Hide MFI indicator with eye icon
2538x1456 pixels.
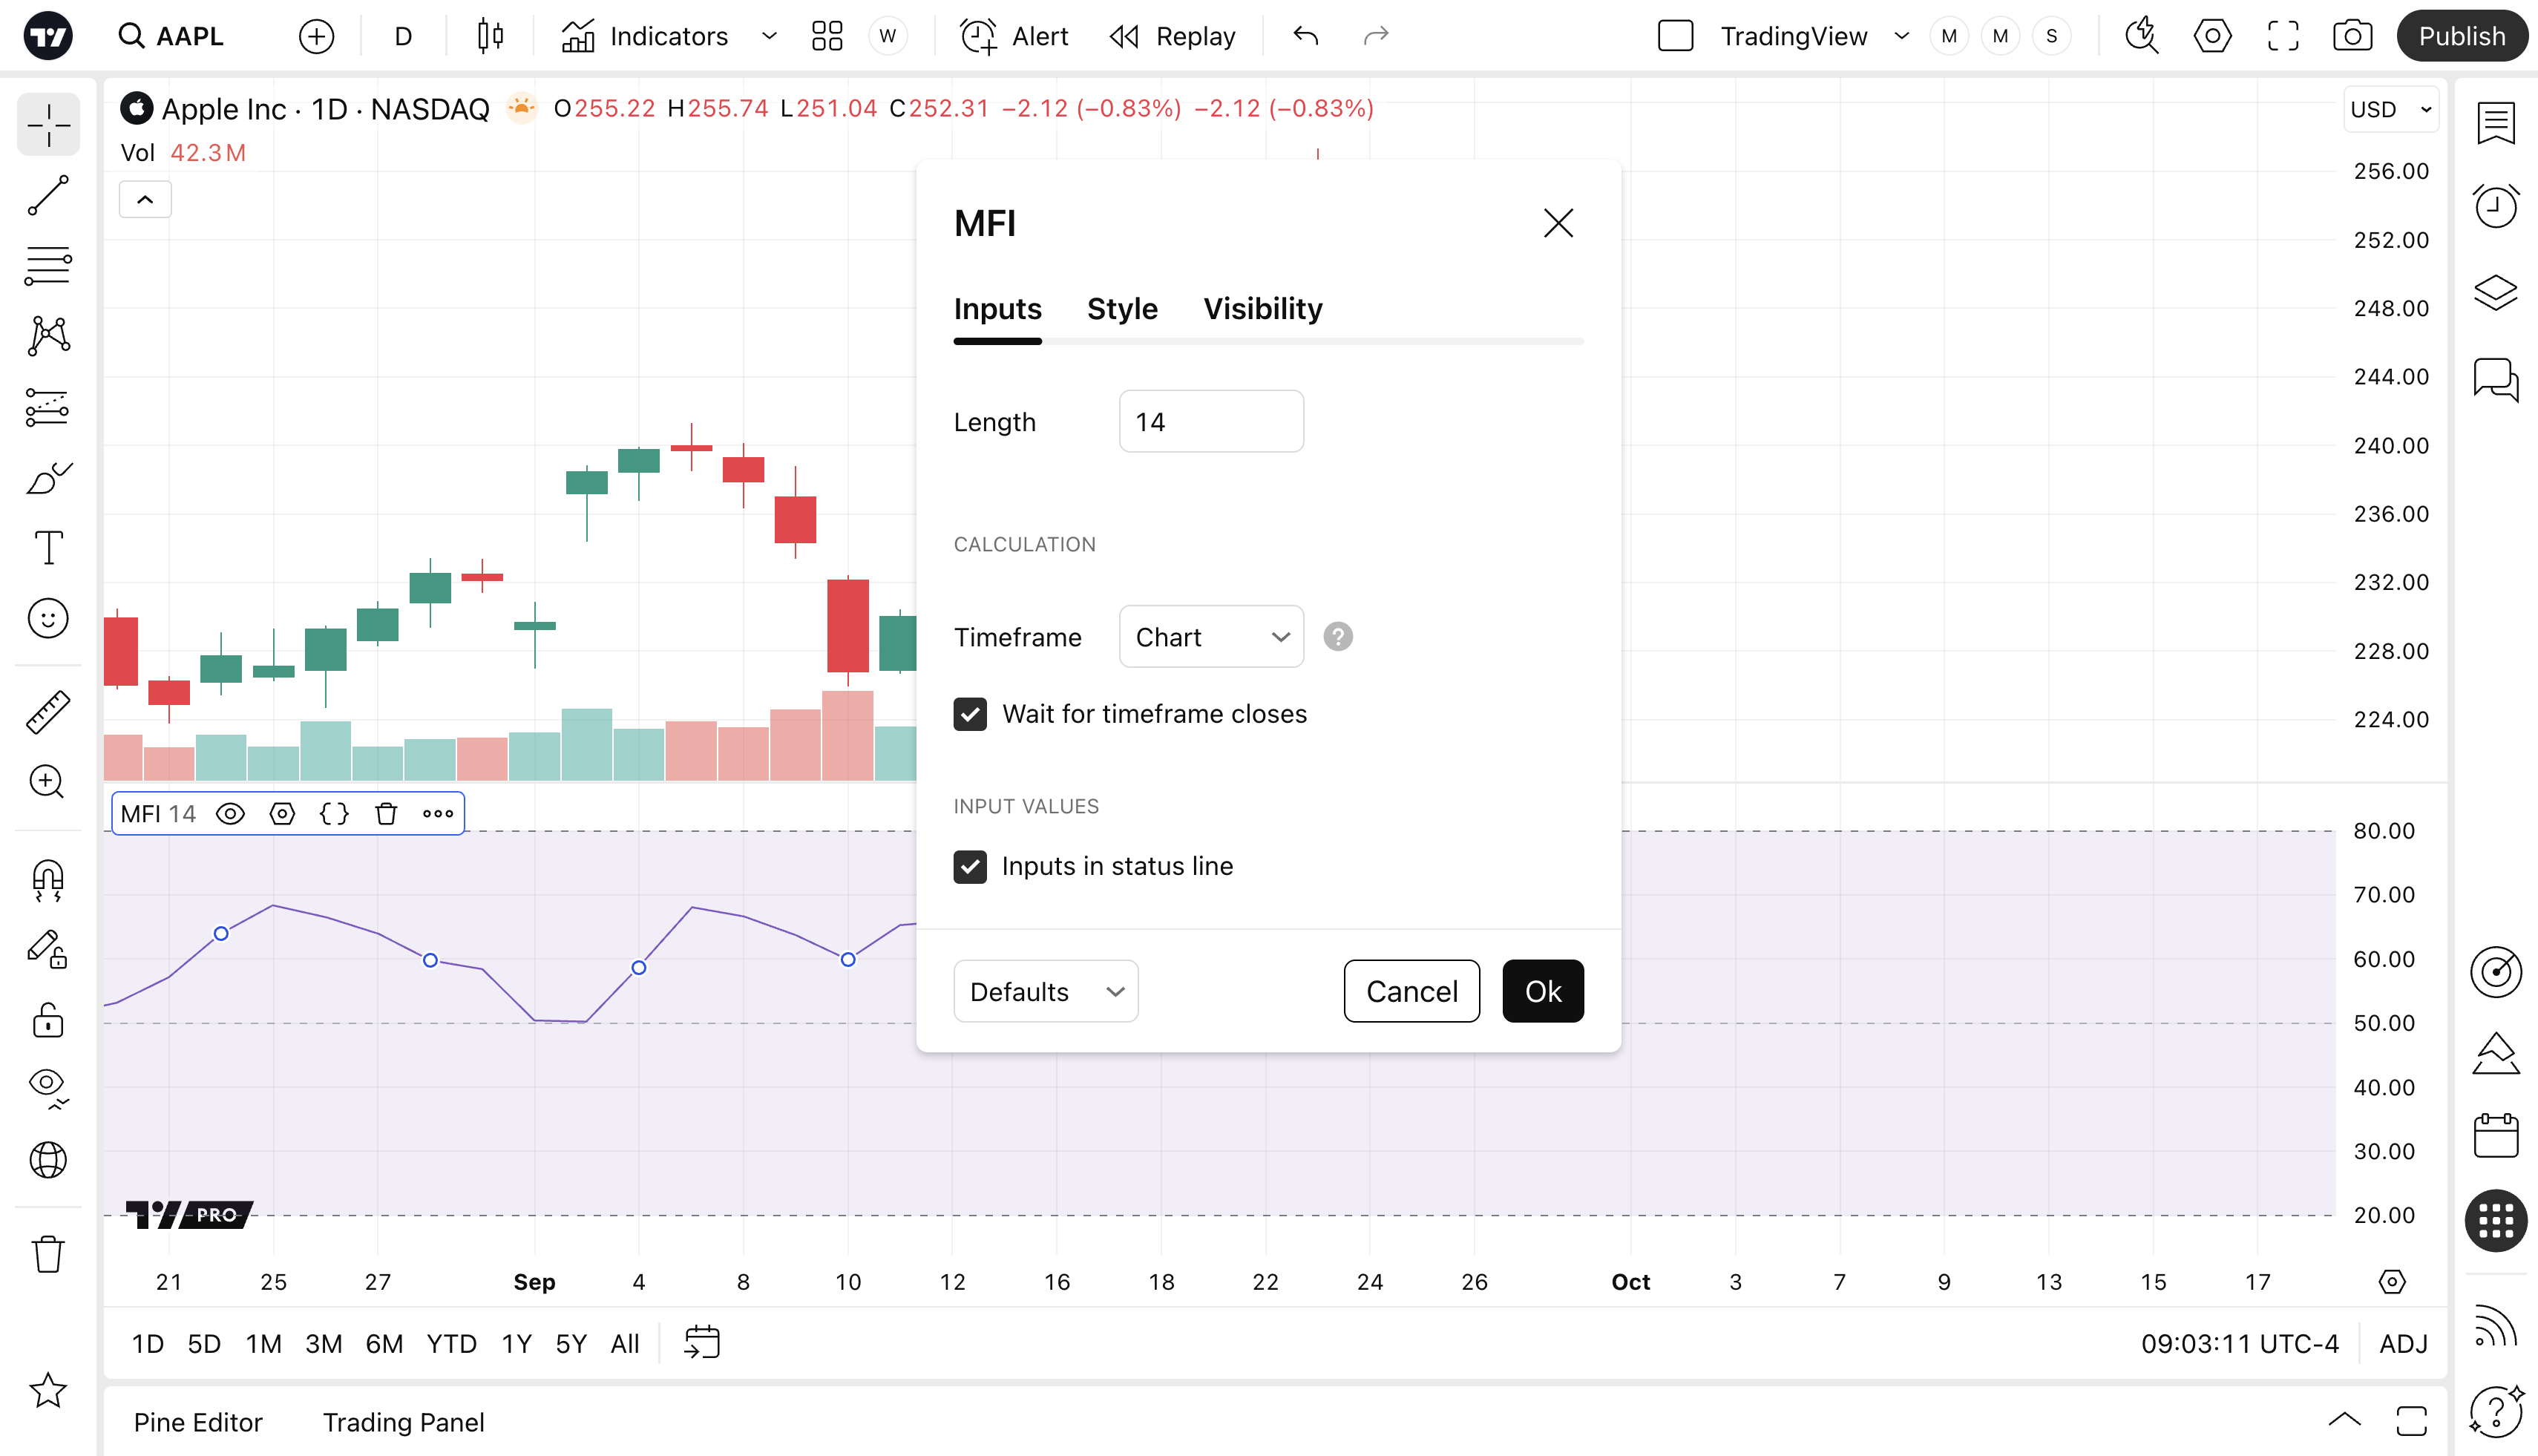click(x=230, y=814)
